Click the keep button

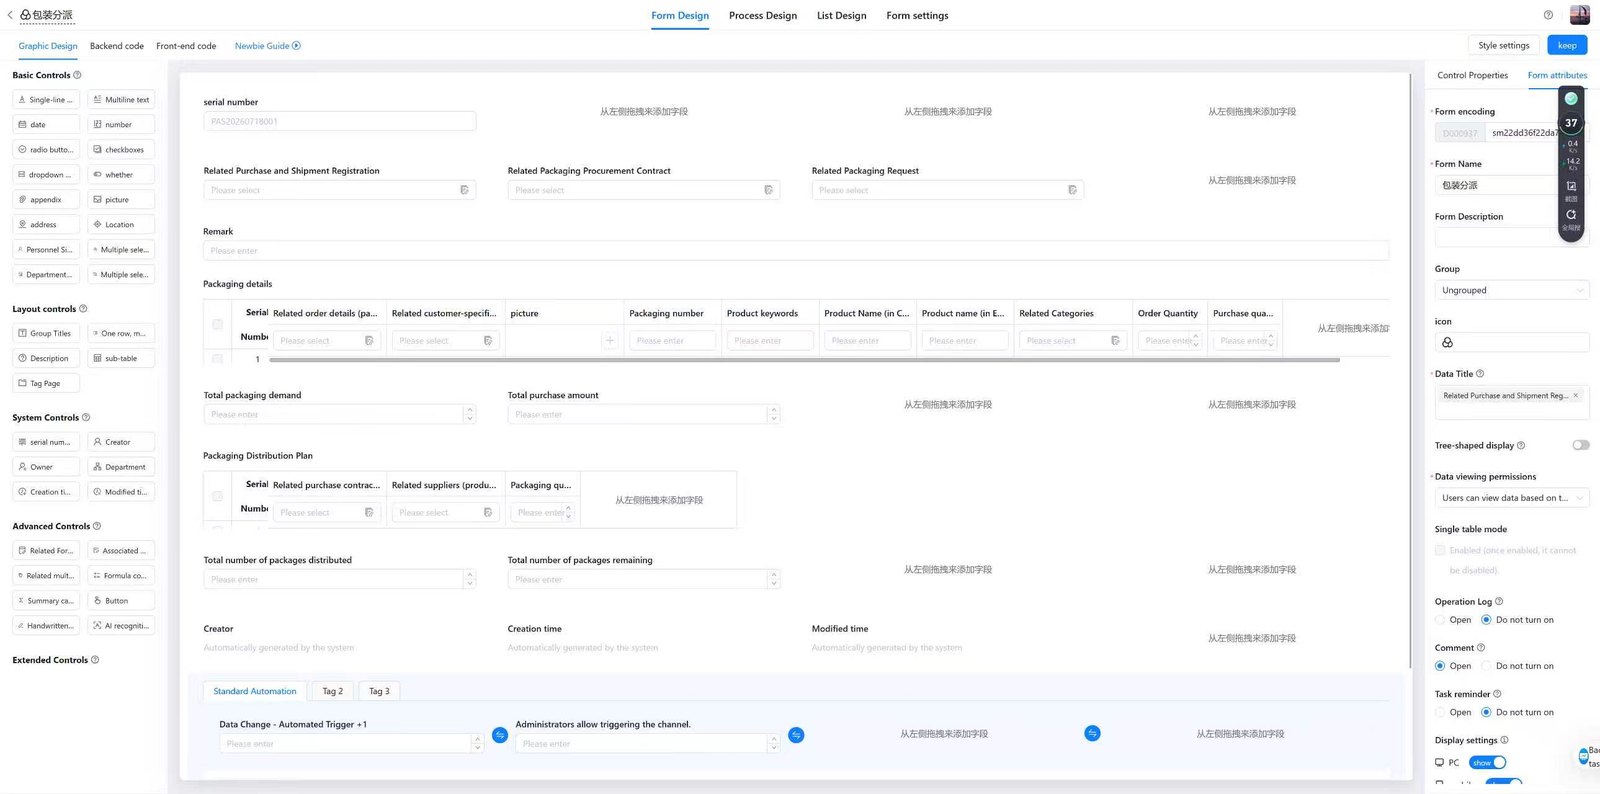click(1567, 45)
